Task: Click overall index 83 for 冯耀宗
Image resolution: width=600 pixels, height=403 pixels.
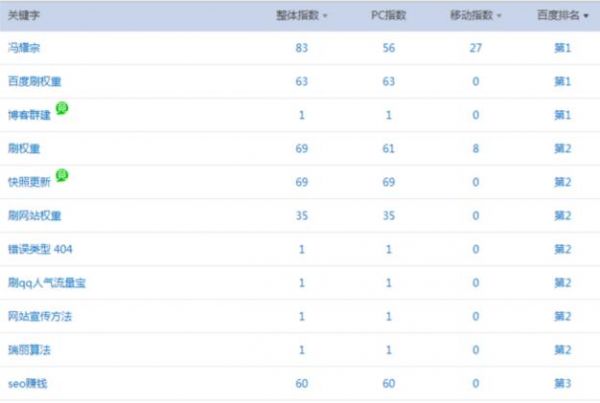Action: [x=301, y=48]
